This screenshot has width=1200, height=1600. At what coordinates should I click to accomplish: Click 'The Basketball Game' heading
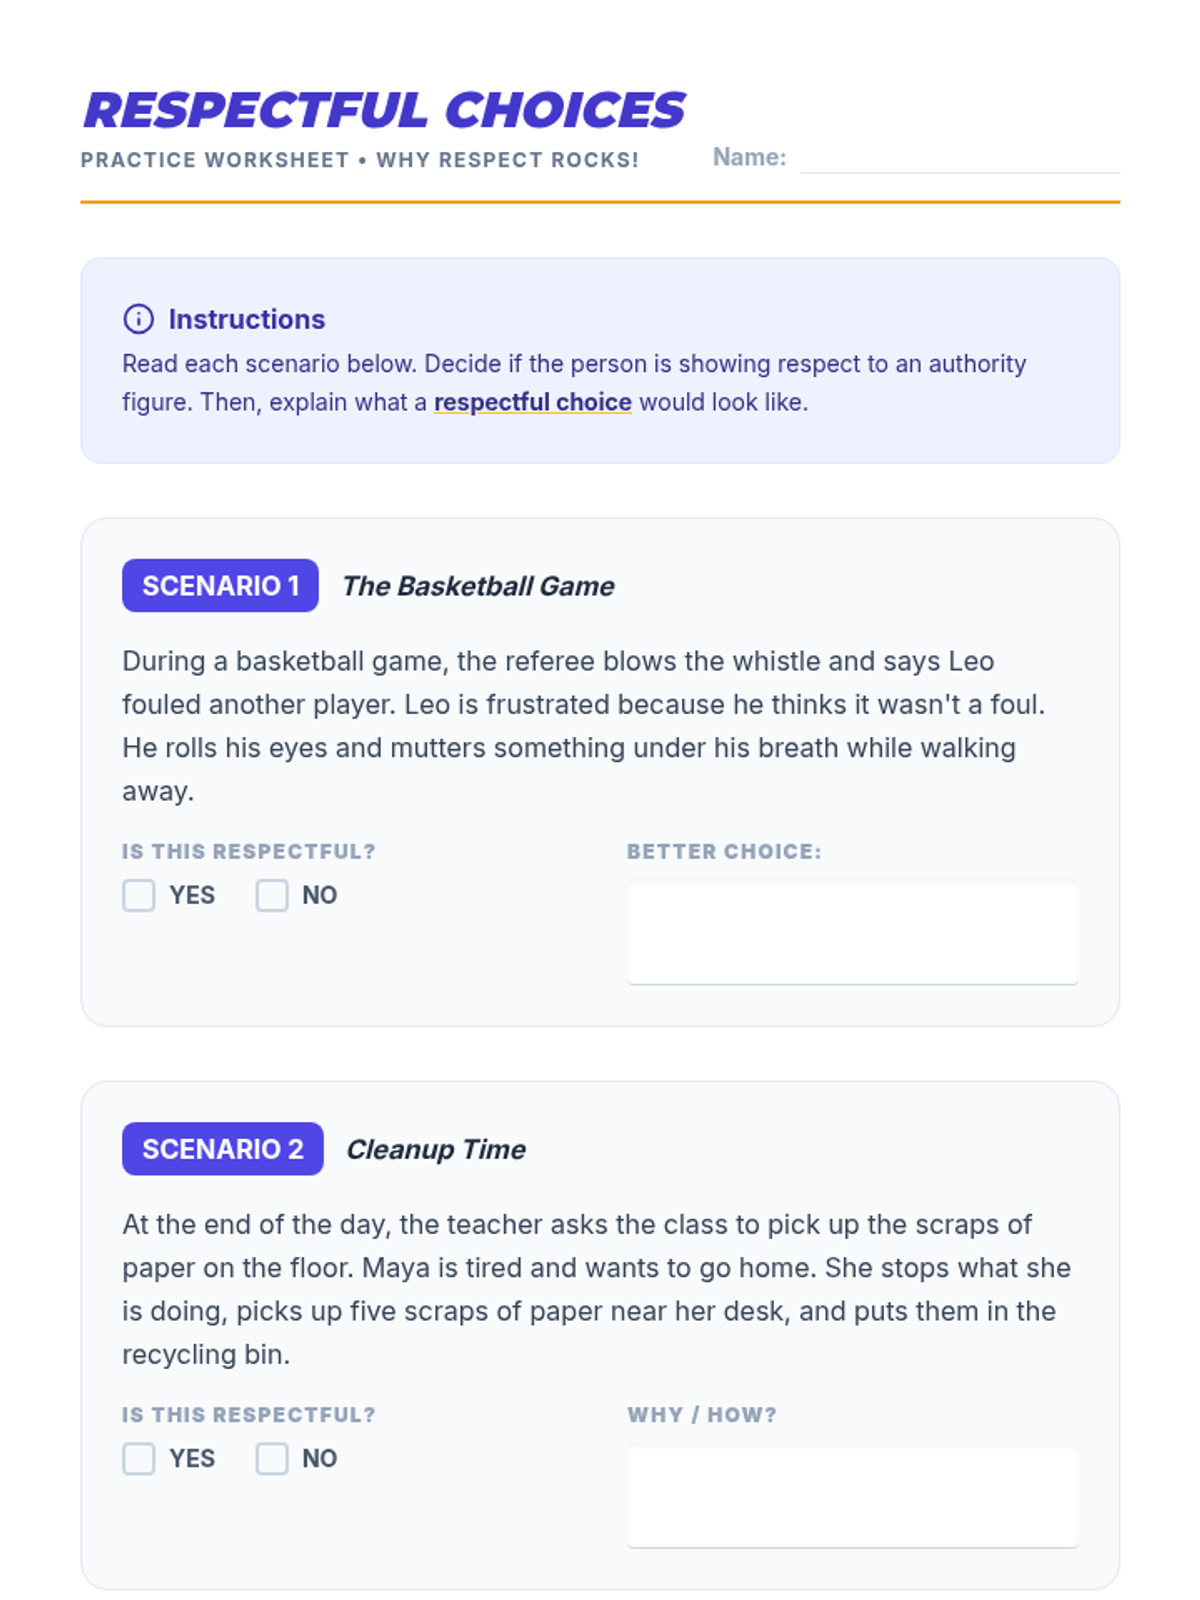point(478,586)
